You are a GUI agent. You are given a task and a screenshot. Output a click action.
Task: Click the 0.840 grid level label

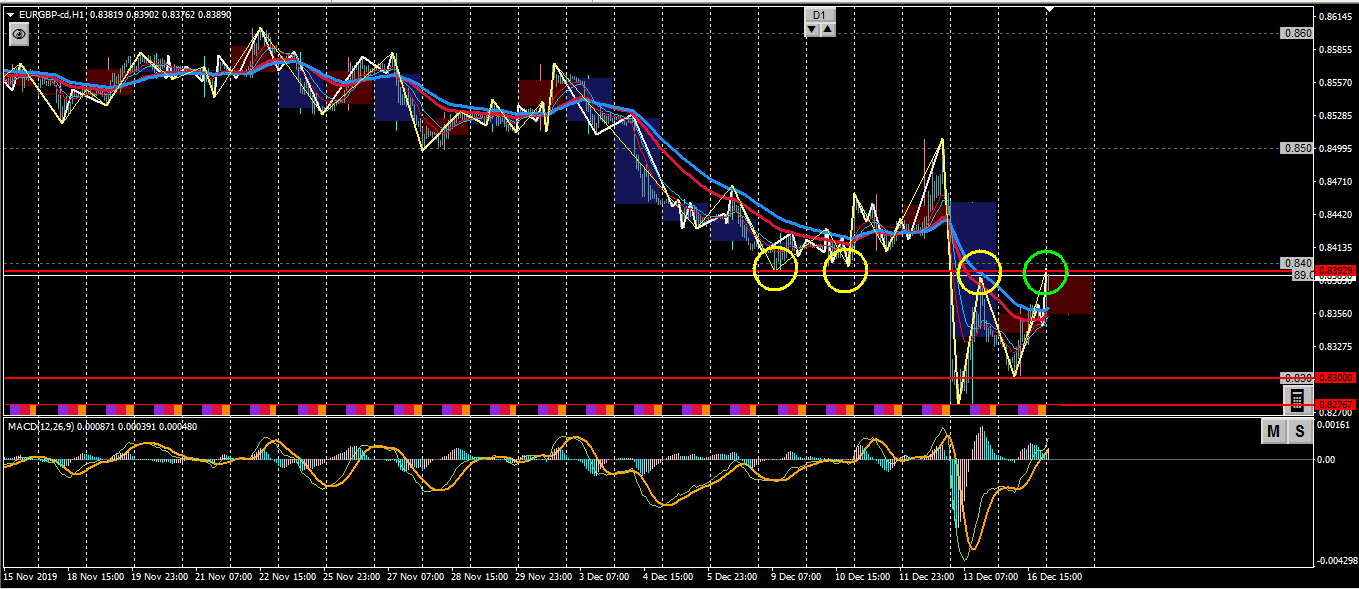coord(1296,263)
